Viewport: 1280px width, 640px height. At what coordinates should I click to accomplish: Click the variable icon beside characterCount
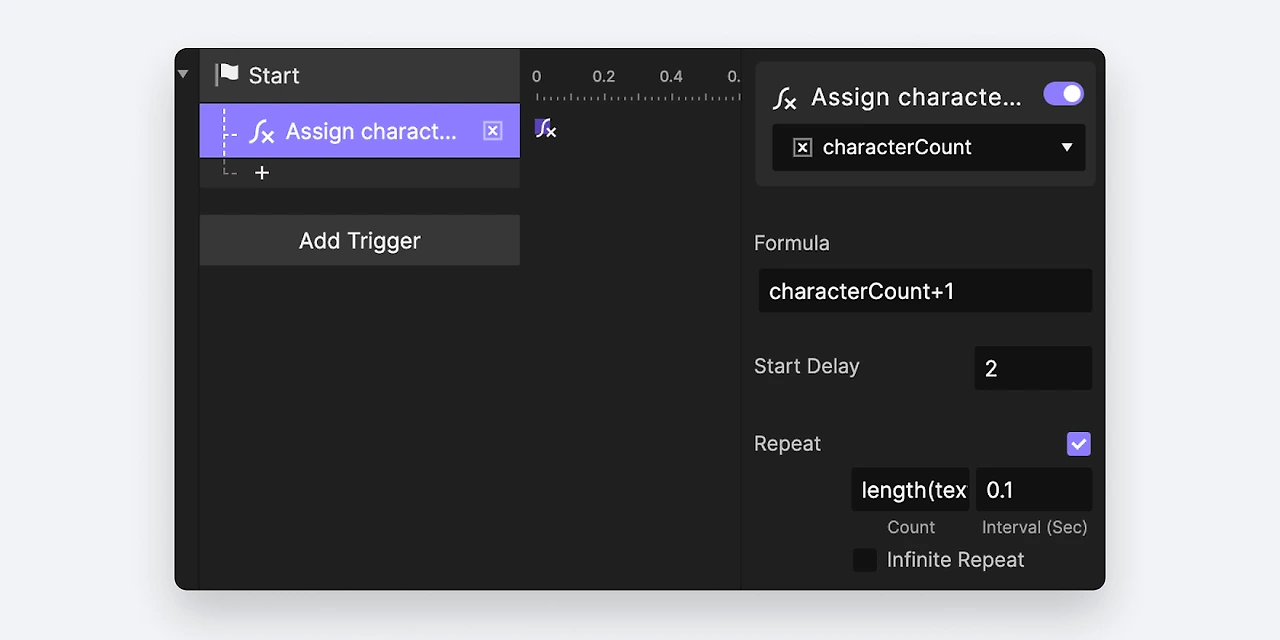802,148
